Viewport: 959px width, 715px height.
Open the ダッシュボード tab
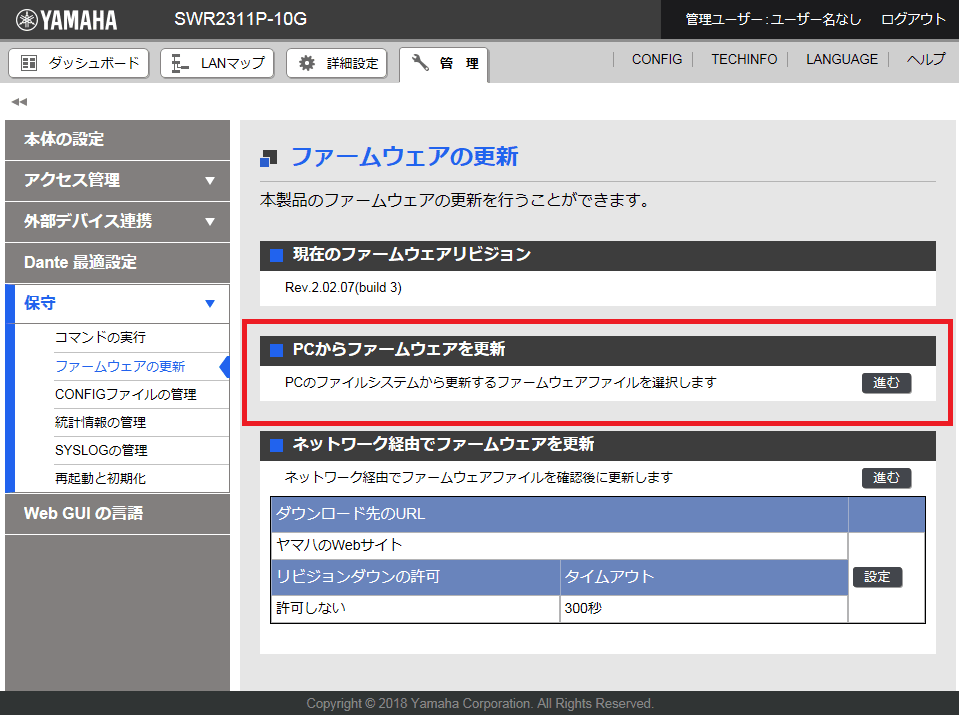pos(79,63)
